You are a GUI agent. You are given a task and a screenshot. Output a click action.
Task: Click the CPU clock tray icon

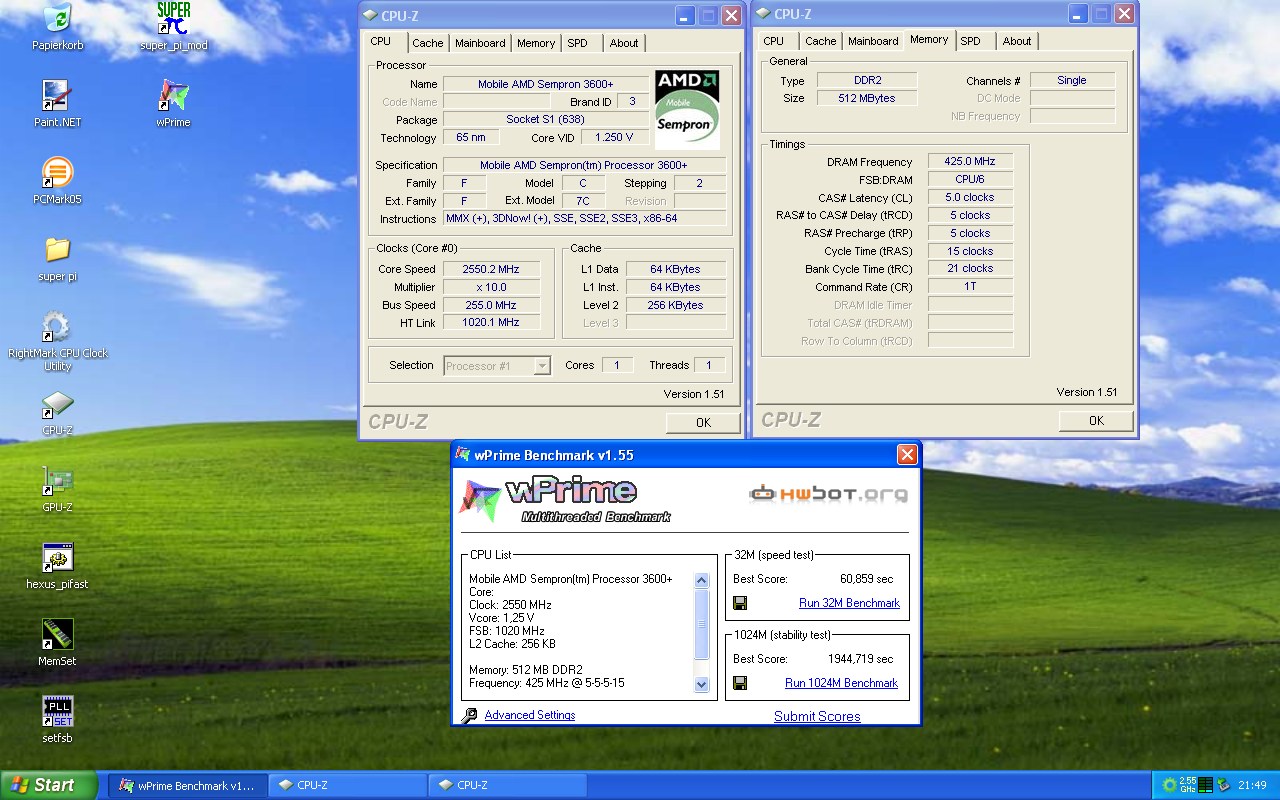click(x=1187, y=785)
